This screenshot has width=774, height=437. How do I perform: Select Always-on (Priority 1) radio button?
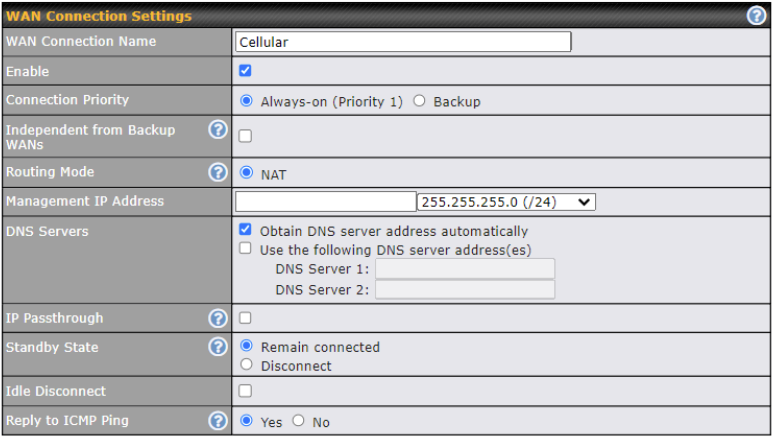coord(247,101)
